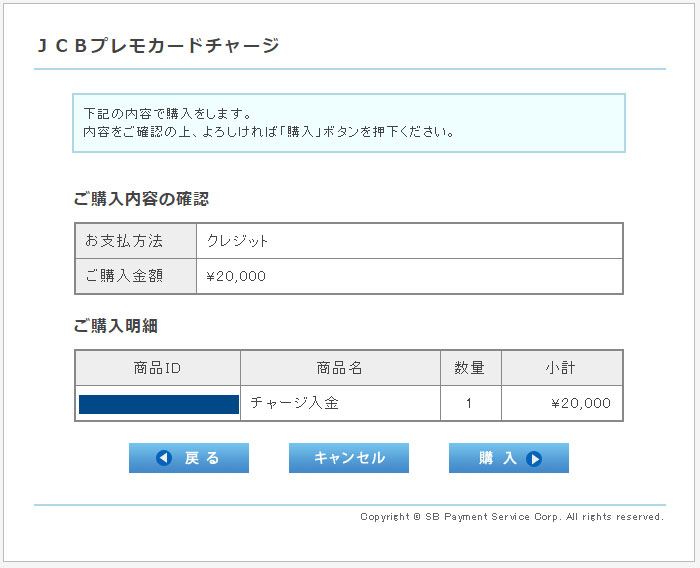Click the 小計 column header

pos(562,368)
